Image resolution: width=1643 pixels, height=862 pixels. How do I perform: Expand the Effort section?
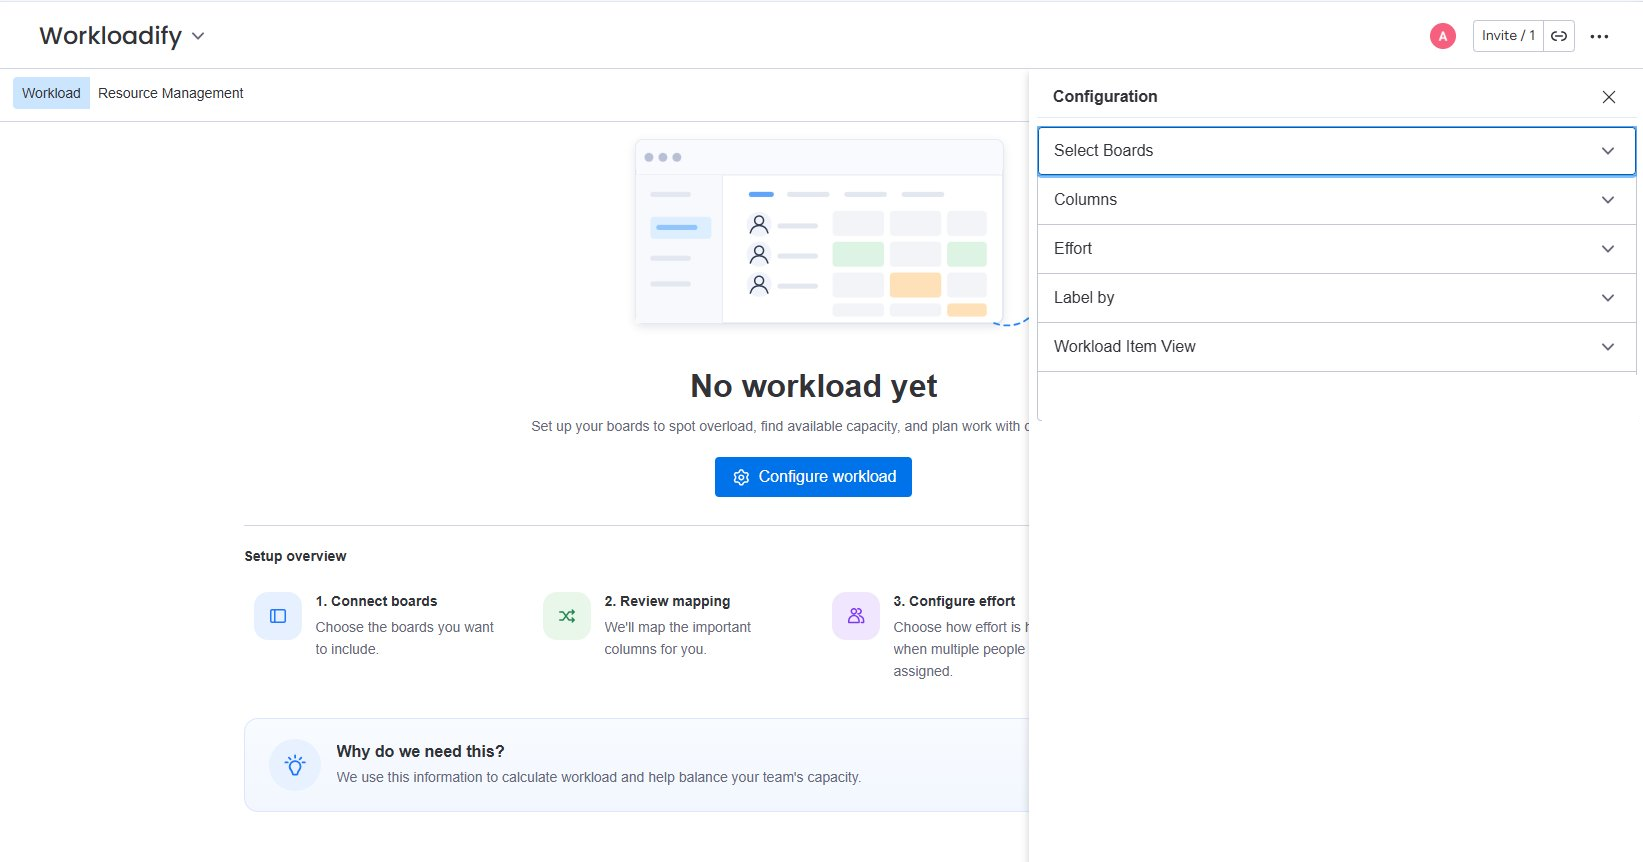1336,249
